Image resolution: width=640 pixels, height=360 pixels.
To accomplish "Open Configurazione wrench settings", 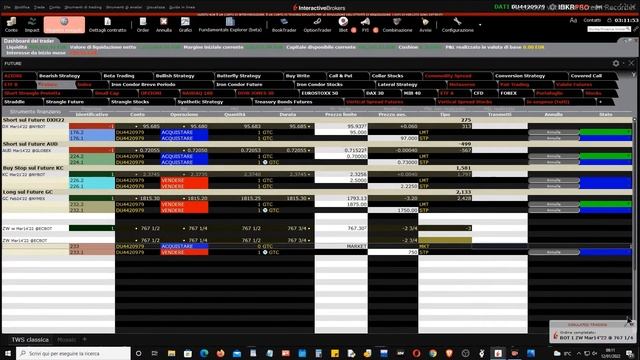I will point(458,24).
